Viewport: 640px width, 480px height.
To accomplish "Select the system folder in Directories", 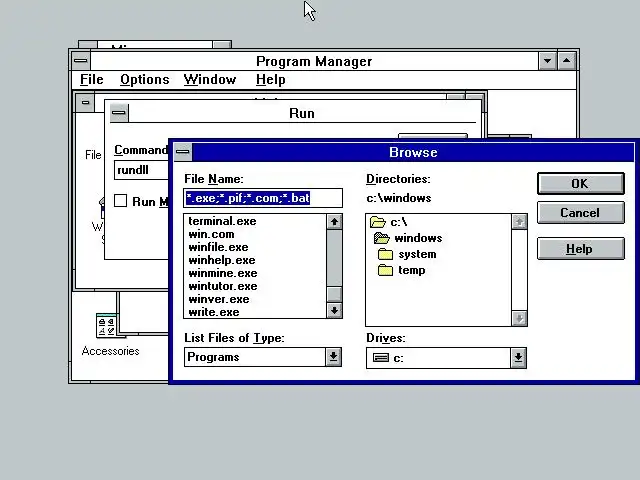I will coord(407,254).
